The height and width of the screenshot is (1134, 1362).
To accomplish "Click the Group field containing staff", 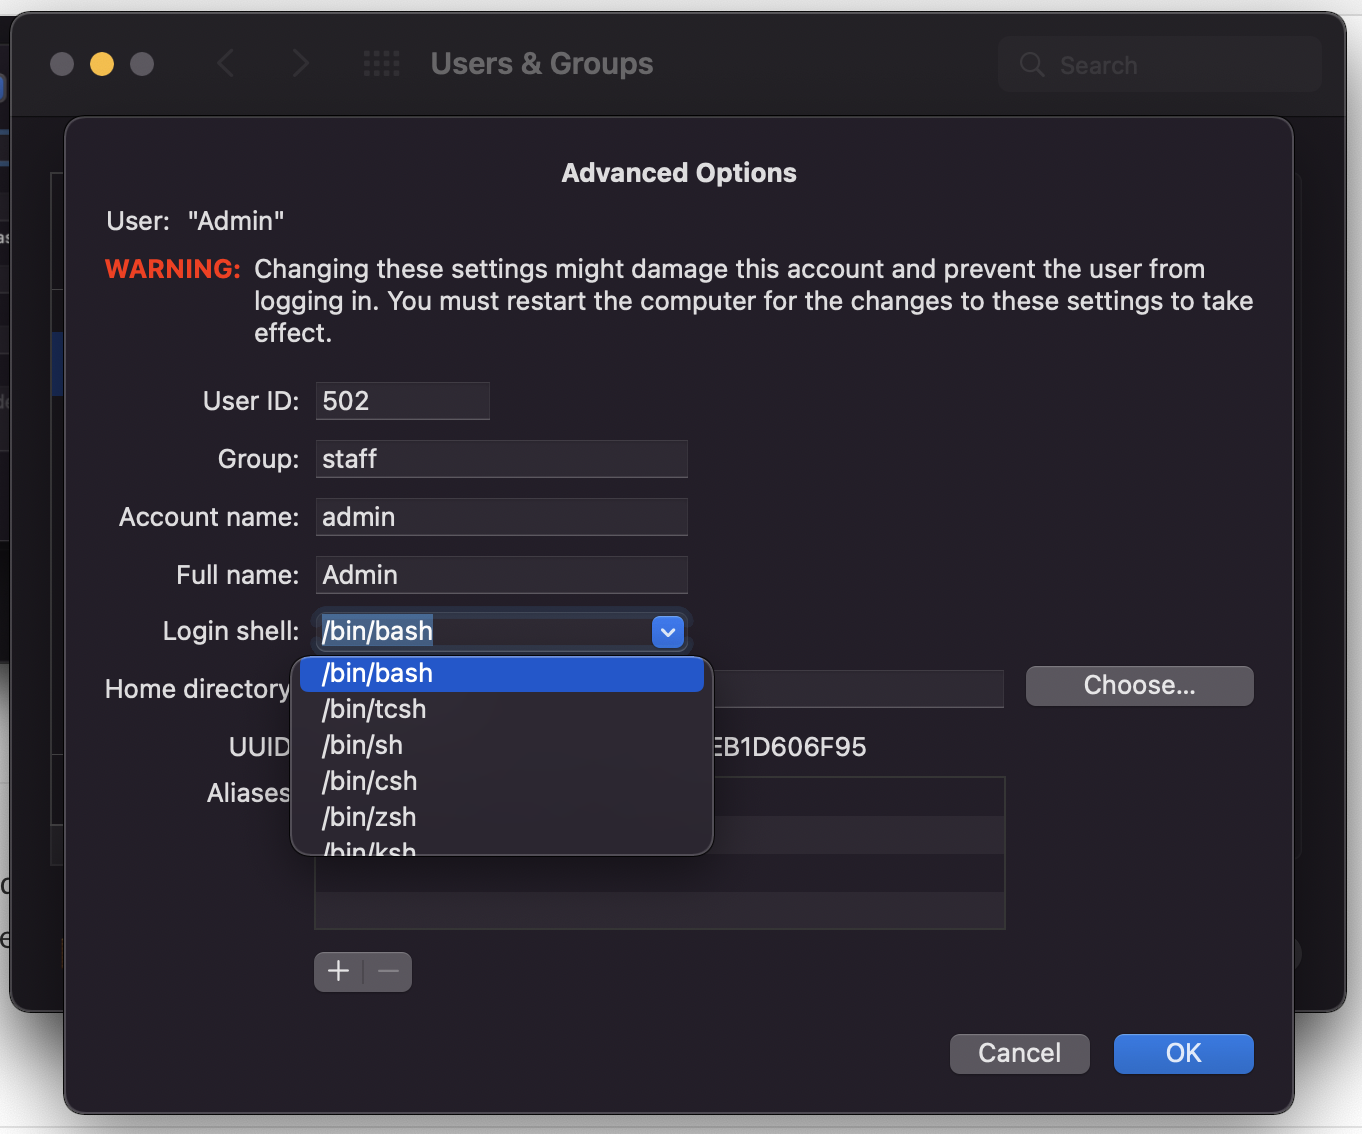I will [502, 459].
